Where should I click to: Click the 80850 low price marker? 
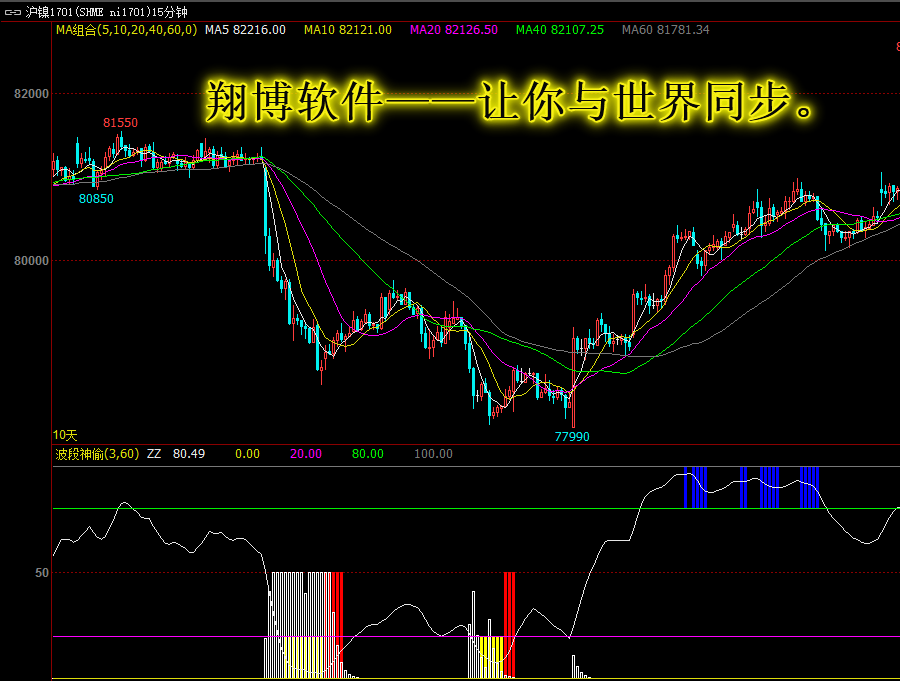[x=96, y=199]
